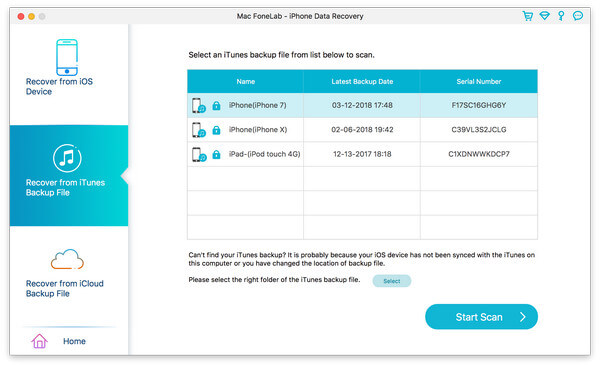Click the diamond upgrade icon in title bar
Screen dimensions: 600x367
(545, 16)
